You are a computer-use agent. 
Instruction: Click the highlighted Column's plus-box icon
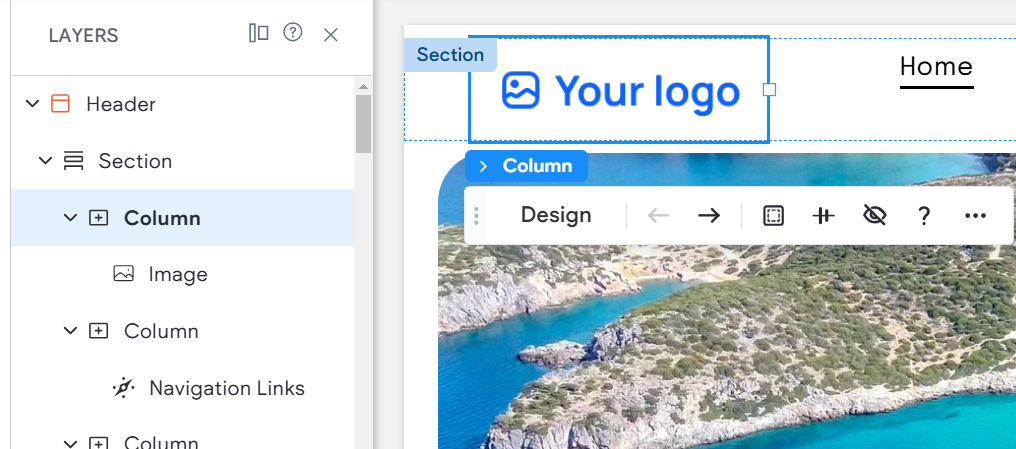[x=98, y=218]
